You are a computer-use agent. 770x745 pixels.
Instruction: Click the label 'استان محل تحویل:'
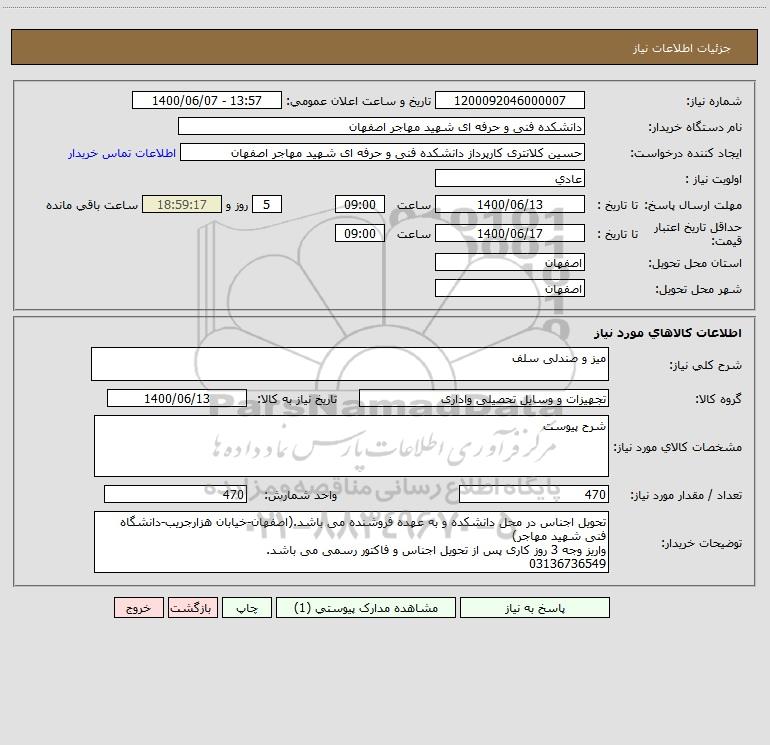695,263
